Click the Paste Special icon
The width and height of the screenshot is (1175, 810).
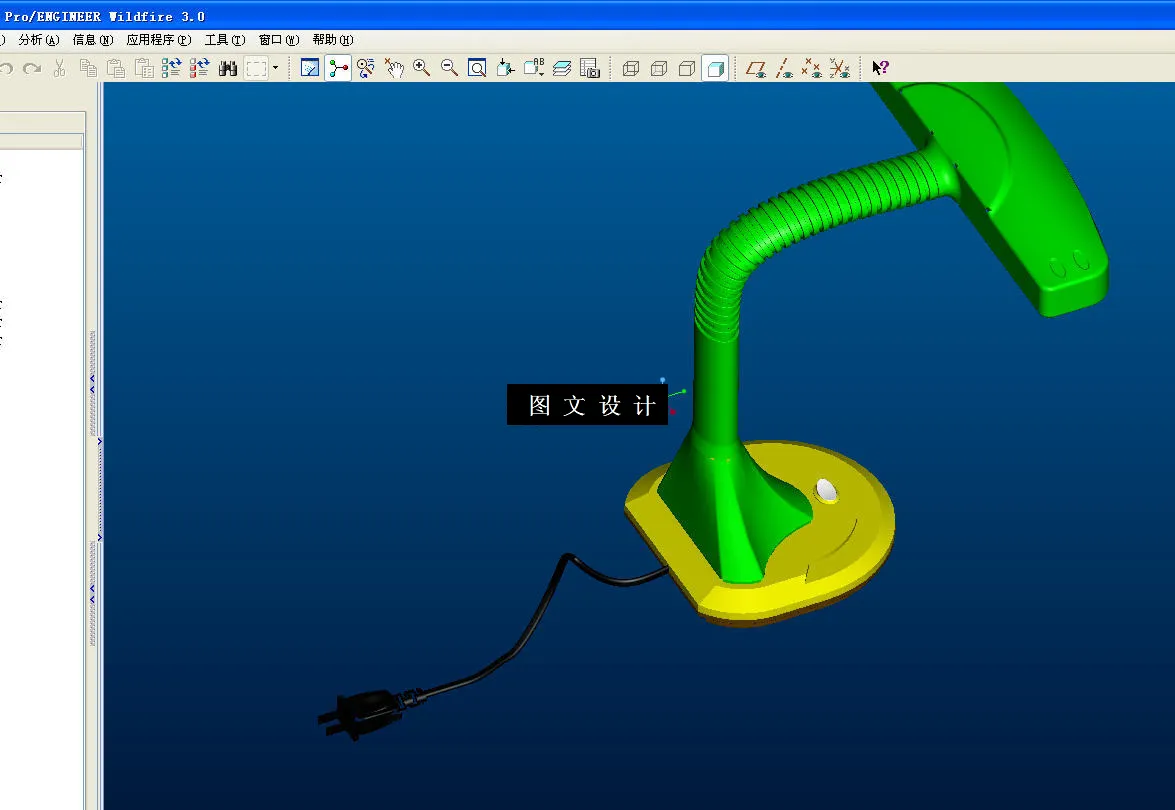coord(144,69)
